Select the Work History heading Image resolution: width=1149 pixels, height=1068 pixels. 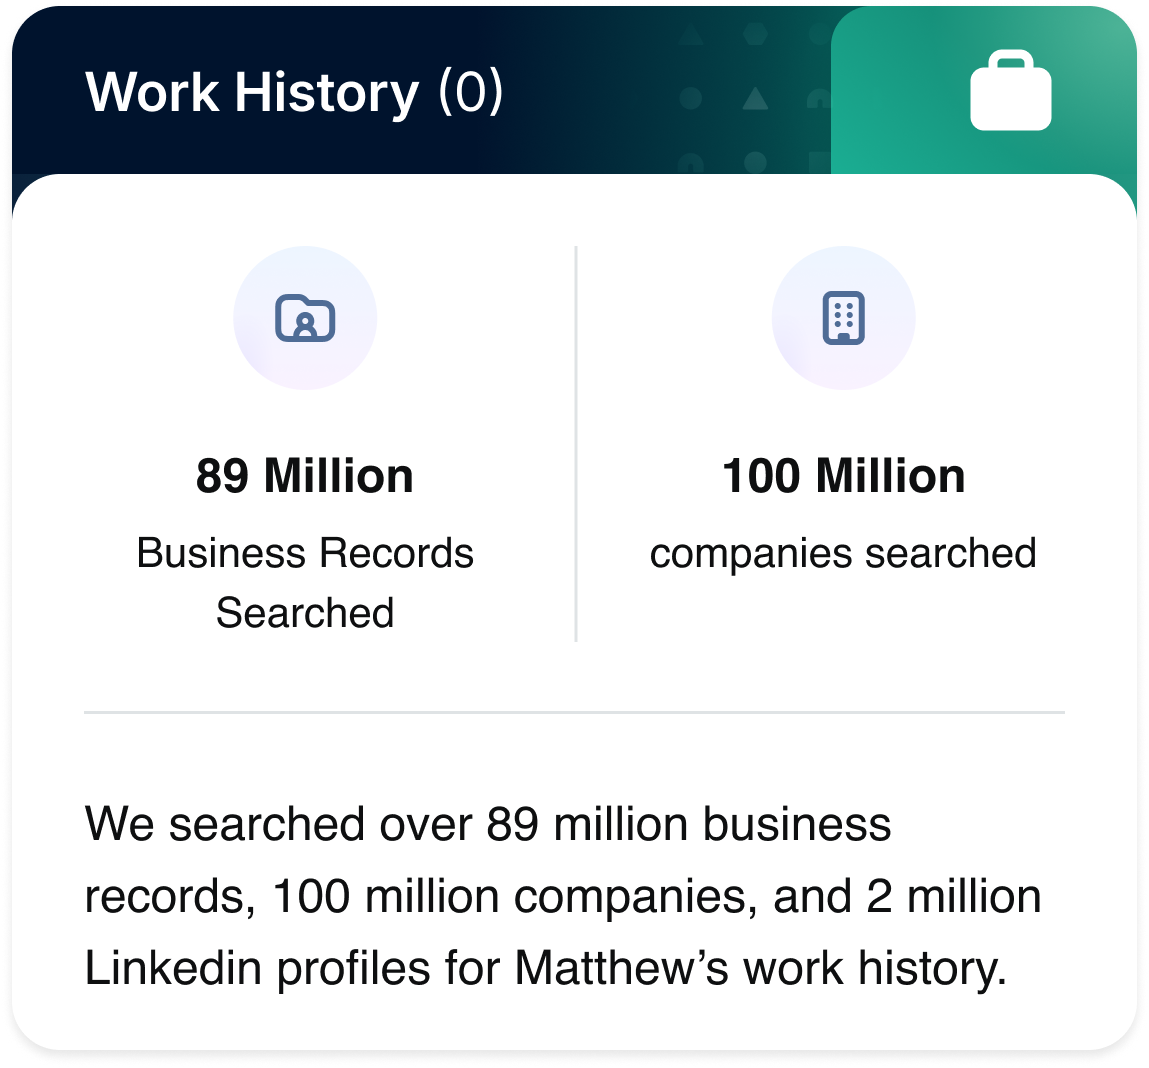pos(252,93)
